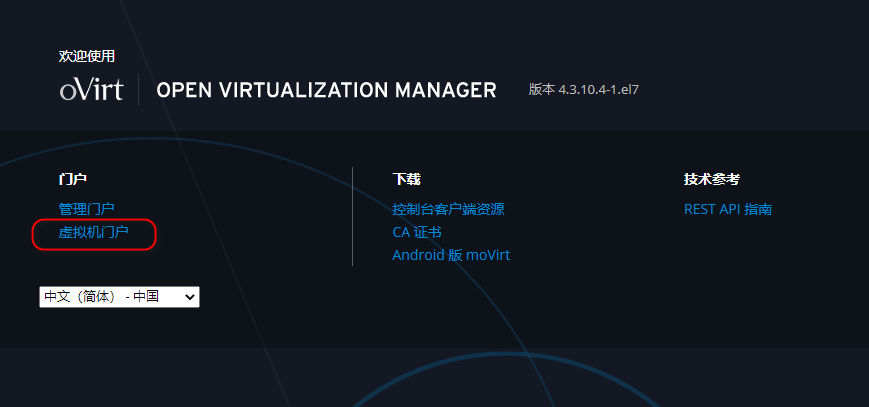Click the 版本 4.3.10.4-1.el7 text

[x=584, y=89]
